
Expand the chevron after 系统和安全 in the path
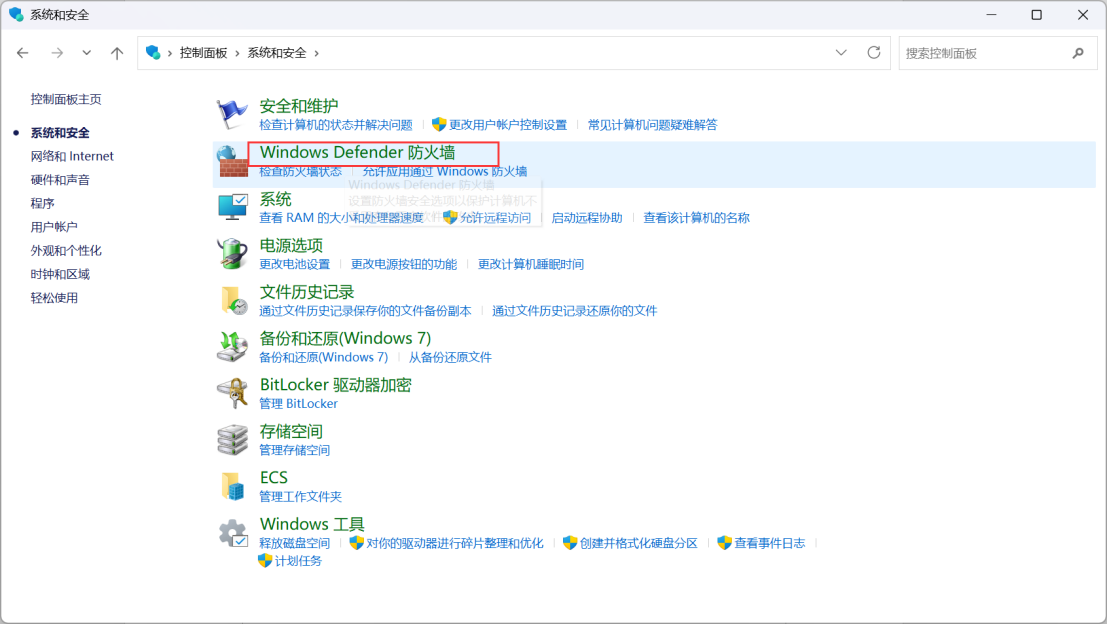pos(317,53)
